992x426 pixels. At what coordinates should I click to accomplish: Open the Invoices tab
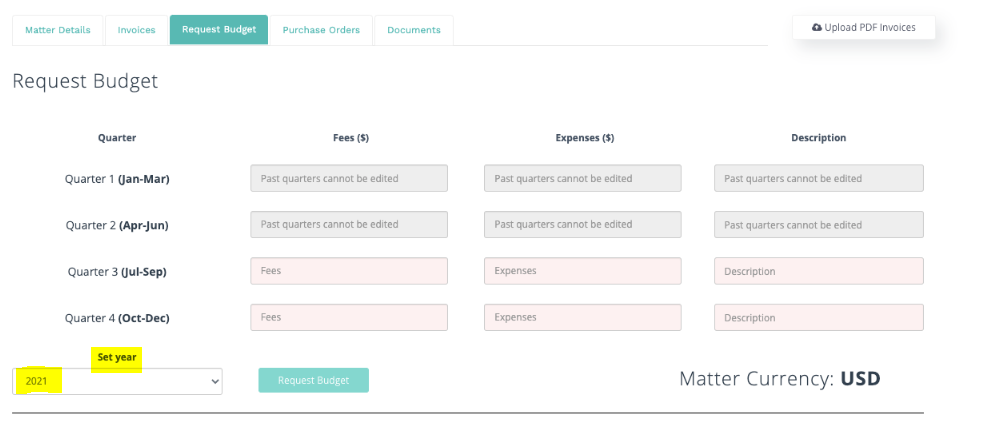136,30
